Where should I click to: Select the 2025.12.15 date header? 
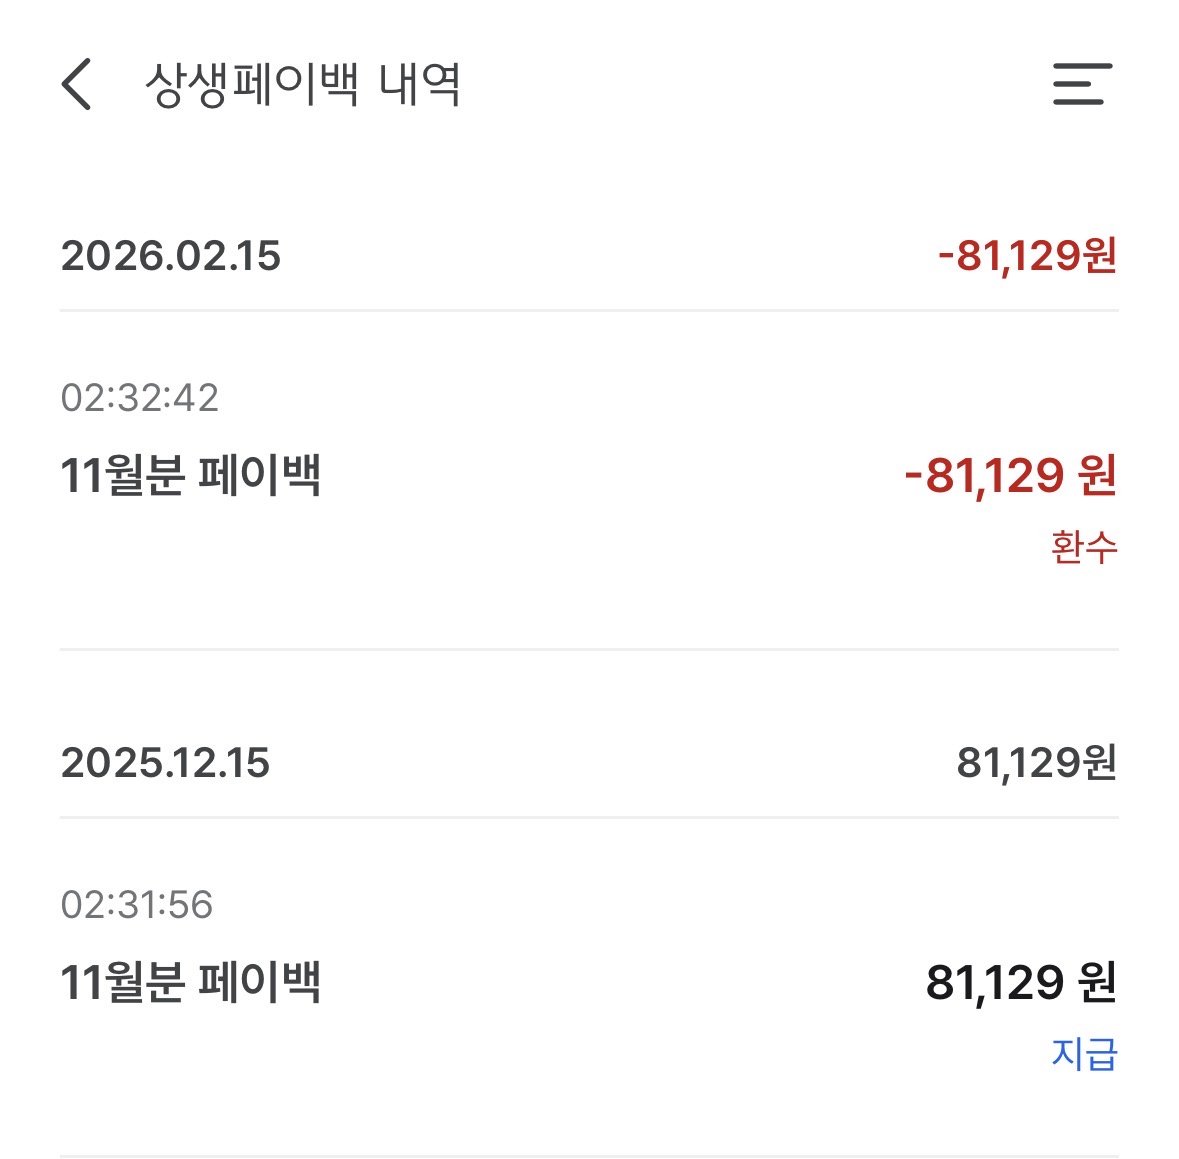pyautogui.click(x=166, y=763)
